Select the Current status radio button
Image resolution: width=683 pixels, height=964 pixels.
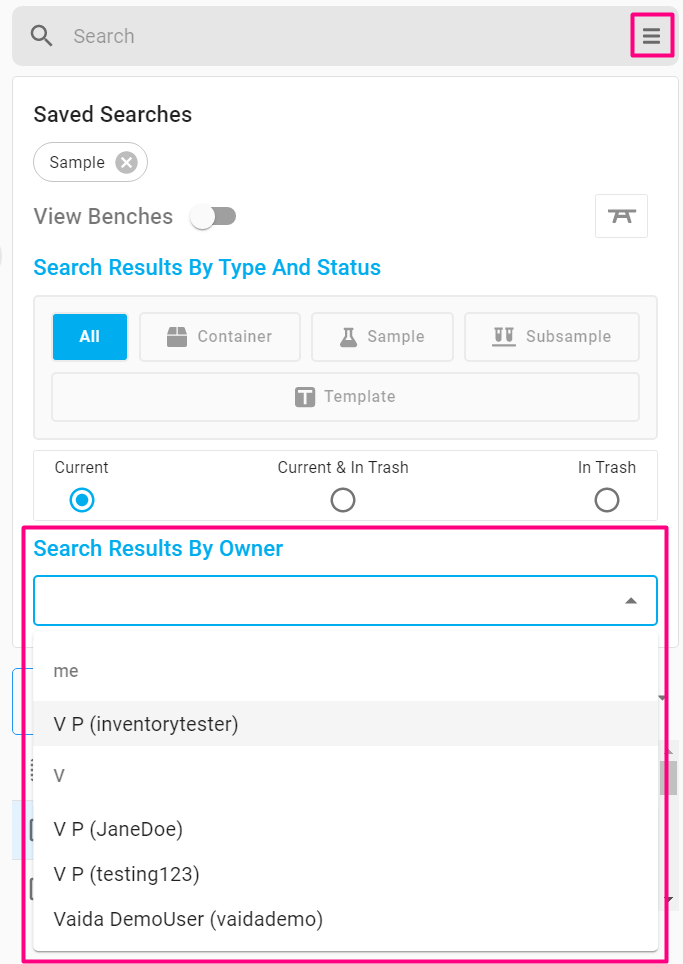pos(82,500)
